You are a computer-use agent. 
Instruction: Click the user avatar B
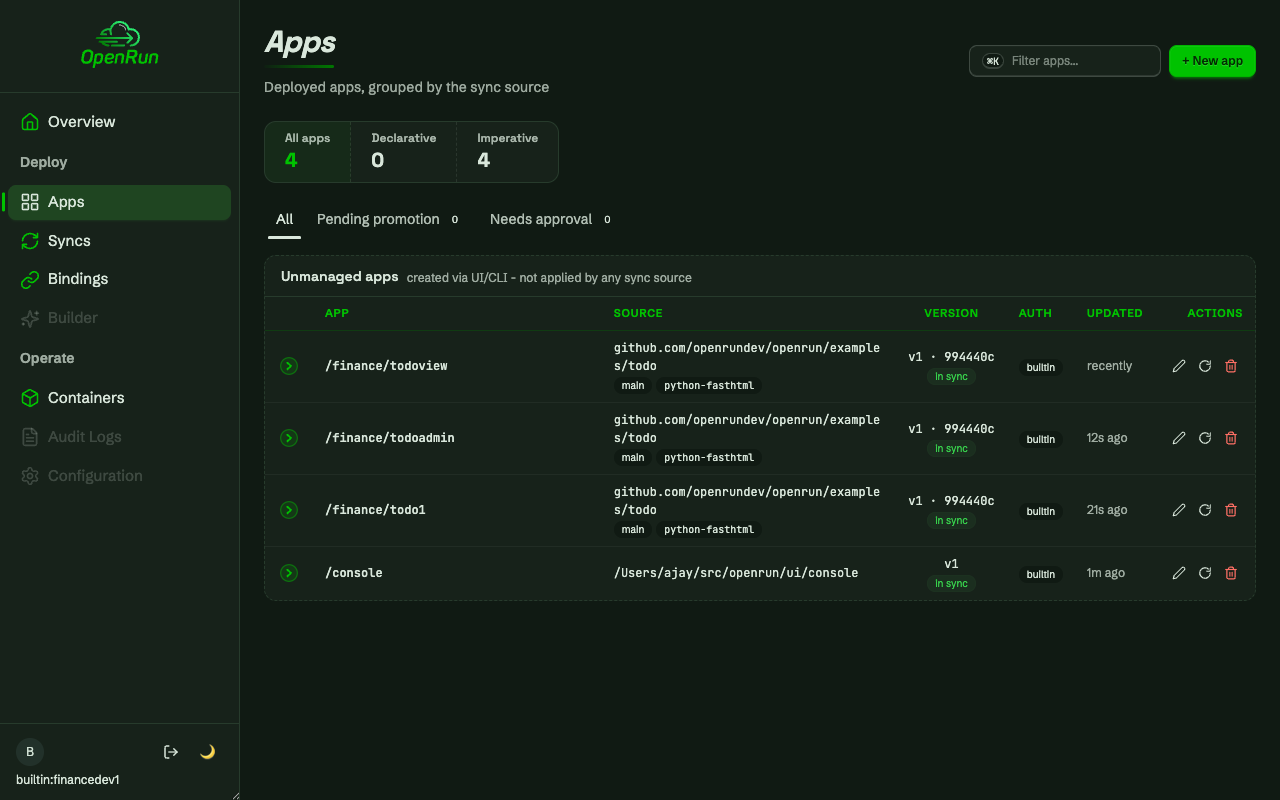click(x=30, y=752)
